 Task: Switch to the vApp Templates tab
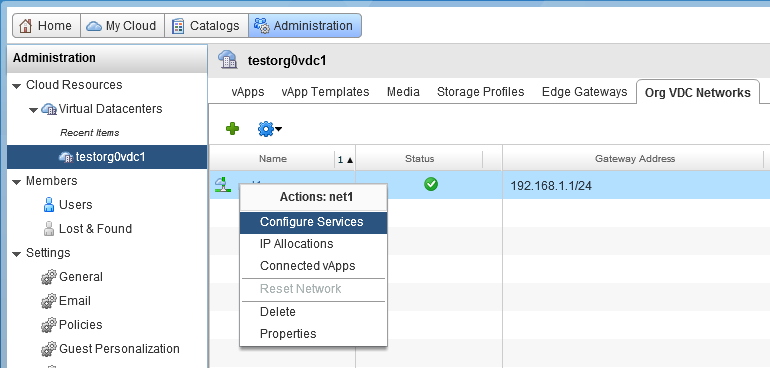(x=326, y=92)
